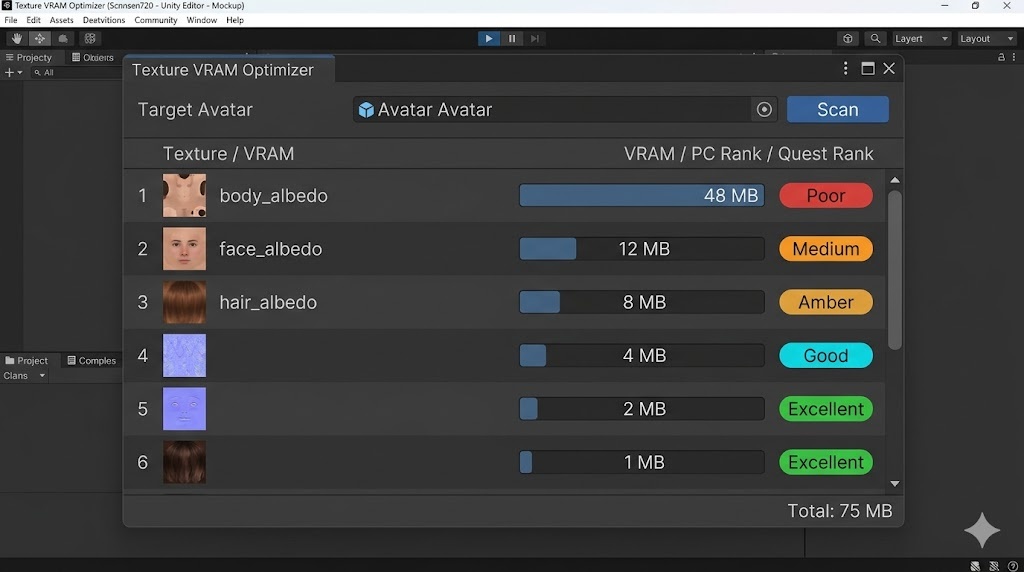Switch to the Projecty tab at top left
This screenshot has height=572, width=1024.
point(29,57)
